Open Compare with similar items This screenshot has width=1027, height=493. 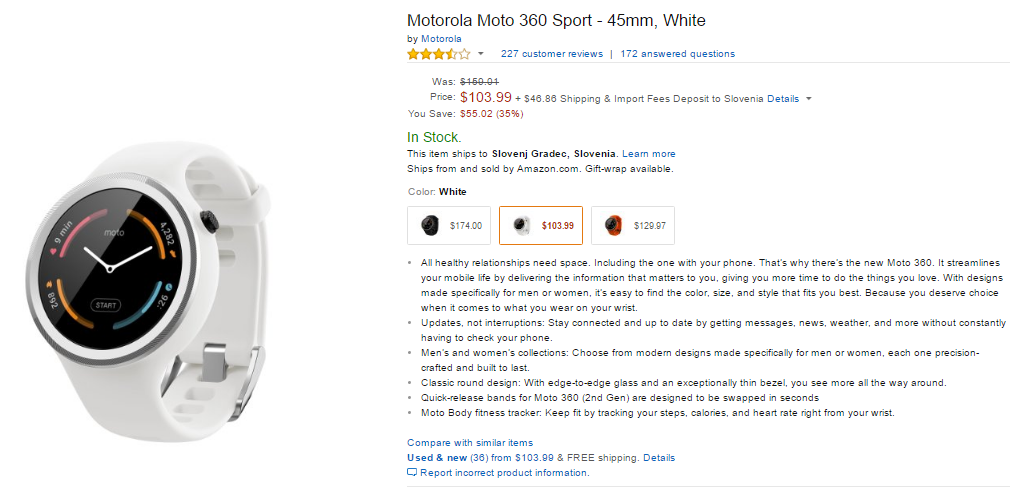470,442
